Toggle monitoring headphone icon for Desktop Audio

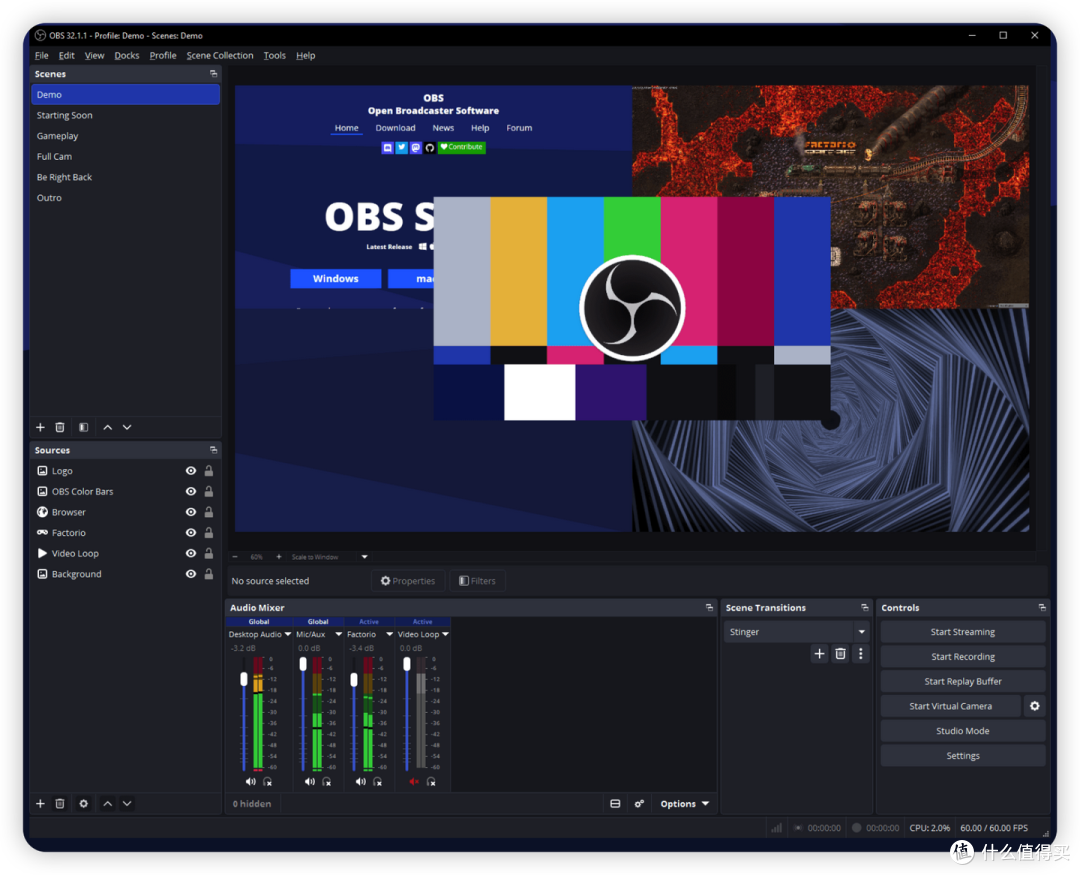click(x=268, y=781)
